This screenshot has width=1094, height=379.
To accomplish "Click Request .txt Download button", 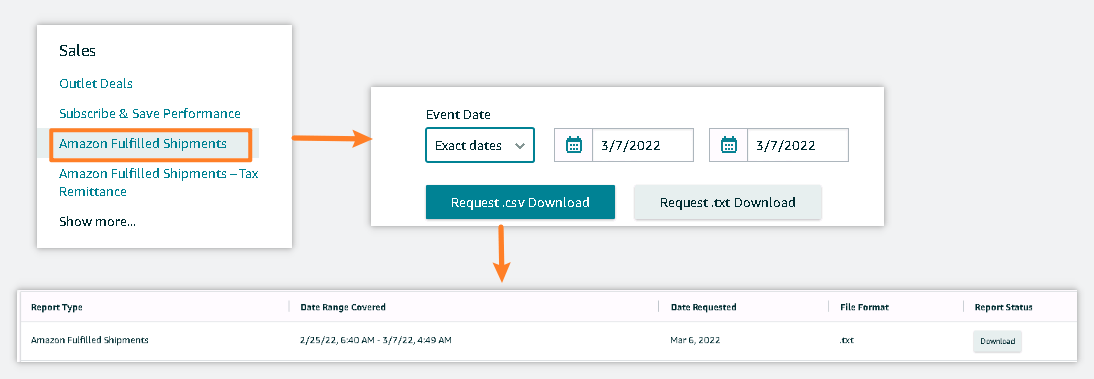I will 728,202.
